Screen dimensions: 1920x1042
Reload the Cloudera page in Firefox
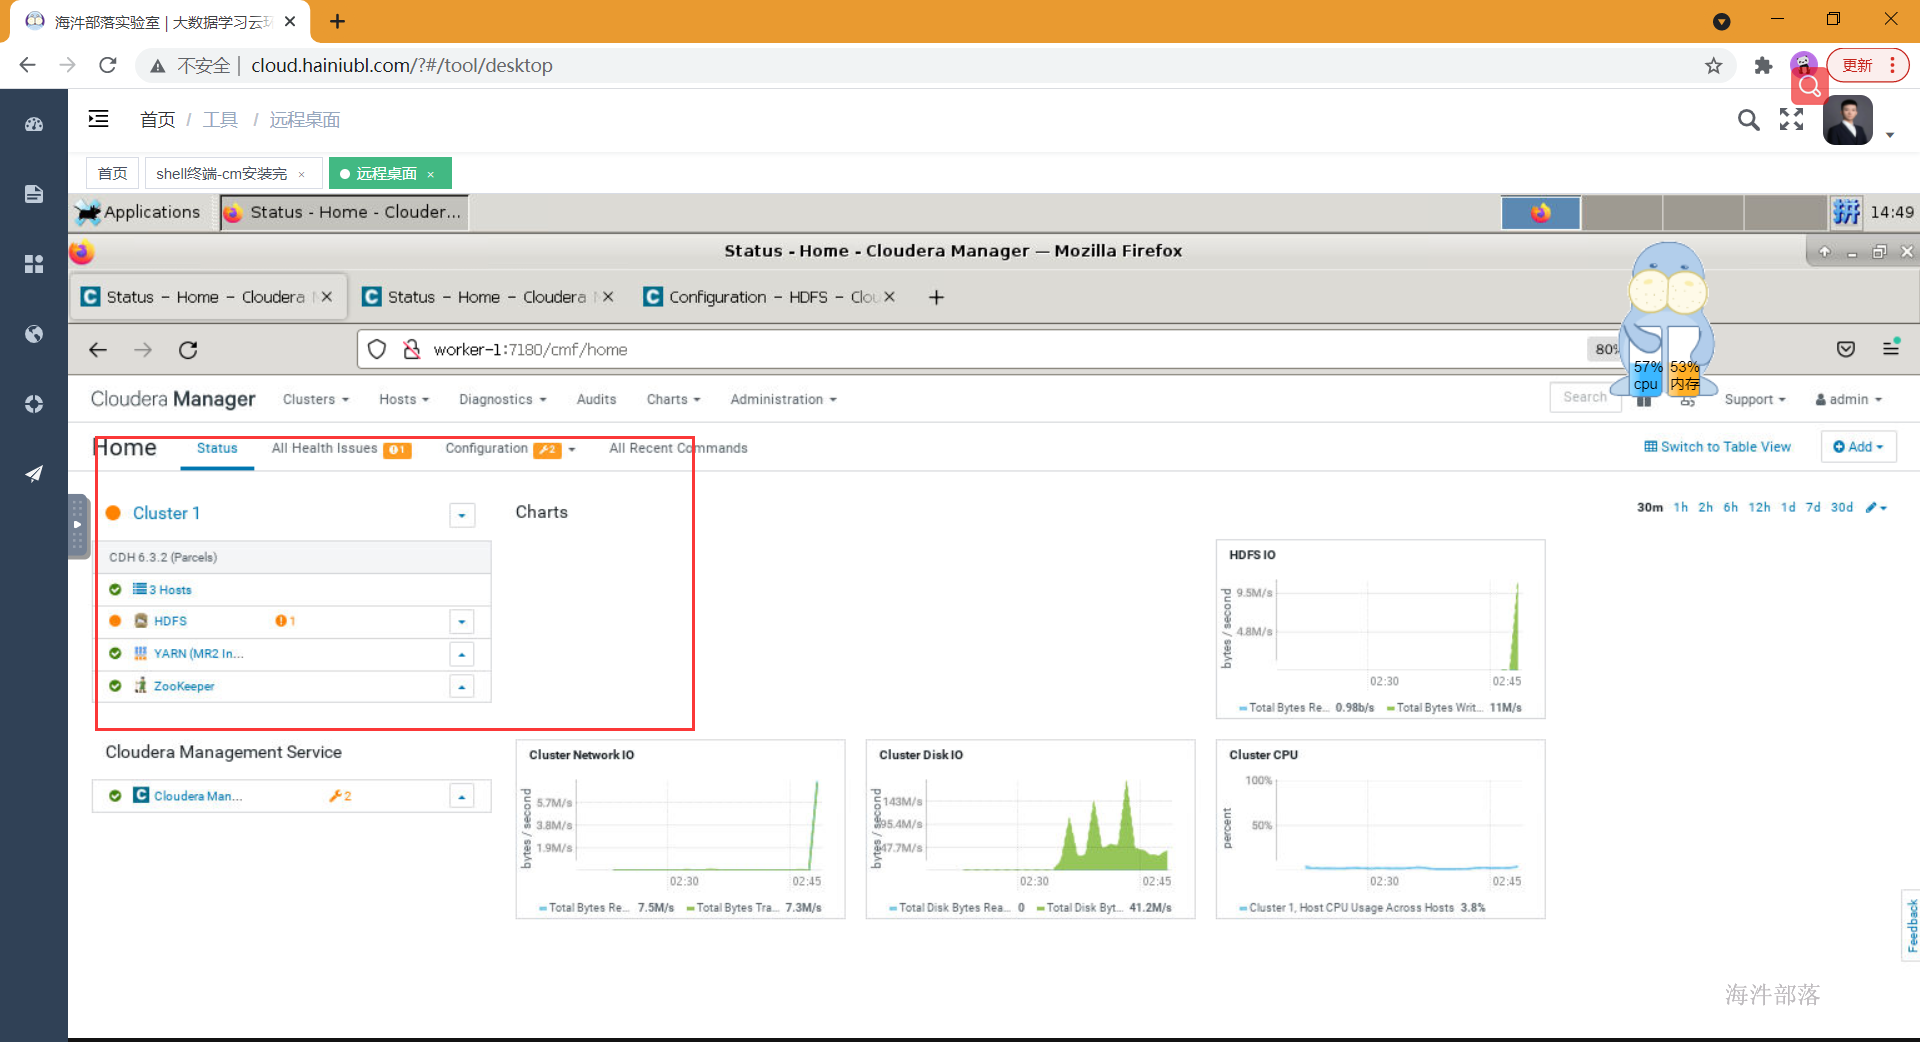(x=188, y=350)
